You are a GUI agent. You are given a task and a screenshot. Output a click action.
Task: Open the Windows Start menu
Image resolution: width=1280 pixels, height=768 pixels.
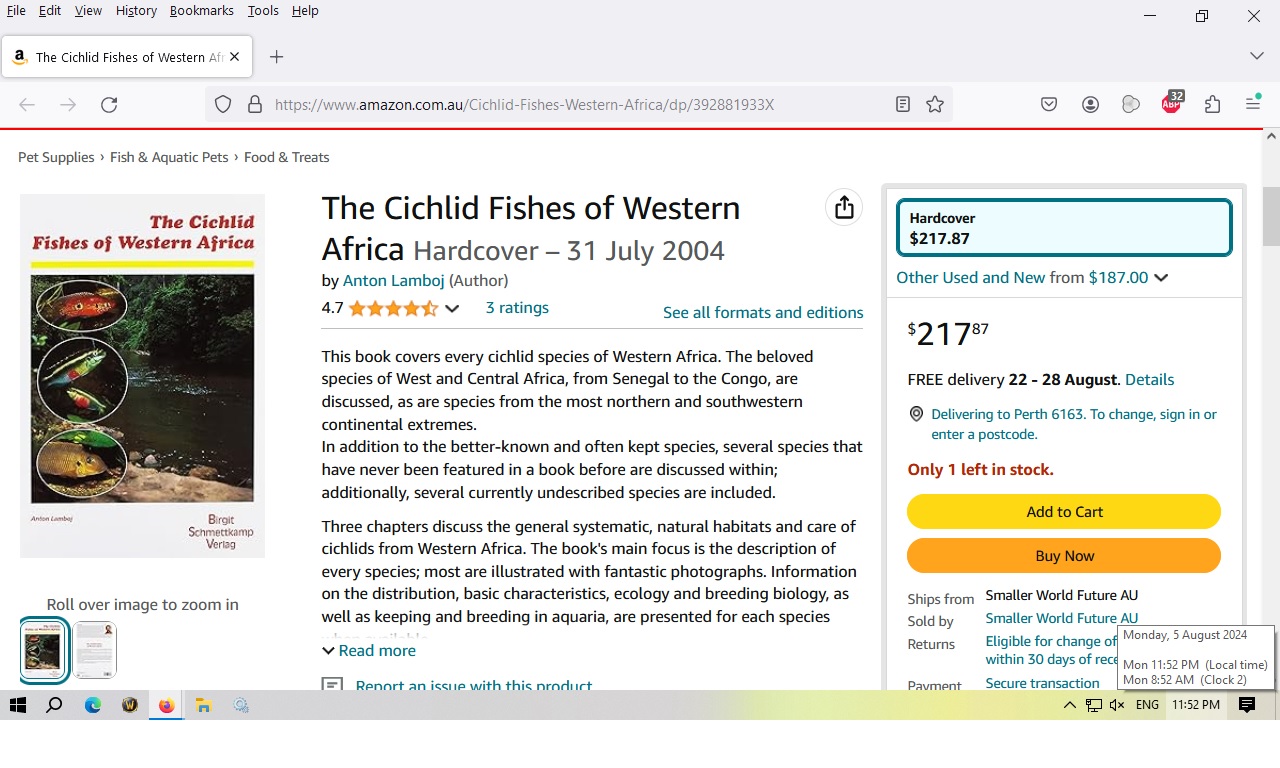18,705
